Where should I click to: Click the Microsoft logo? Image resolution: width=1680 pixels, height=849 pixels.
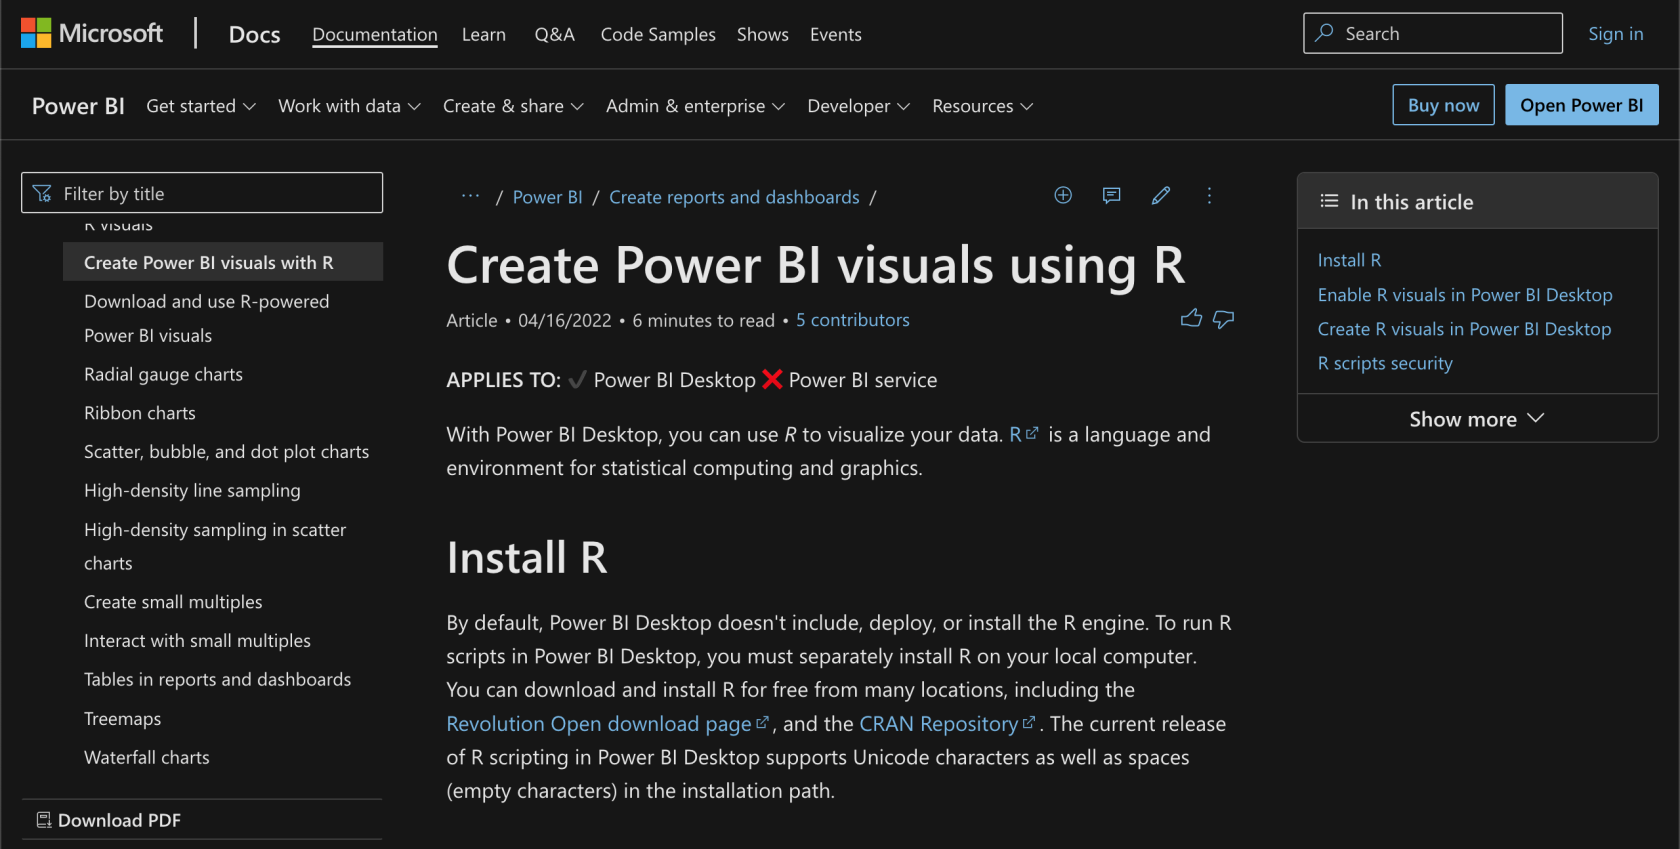[91, 33]
